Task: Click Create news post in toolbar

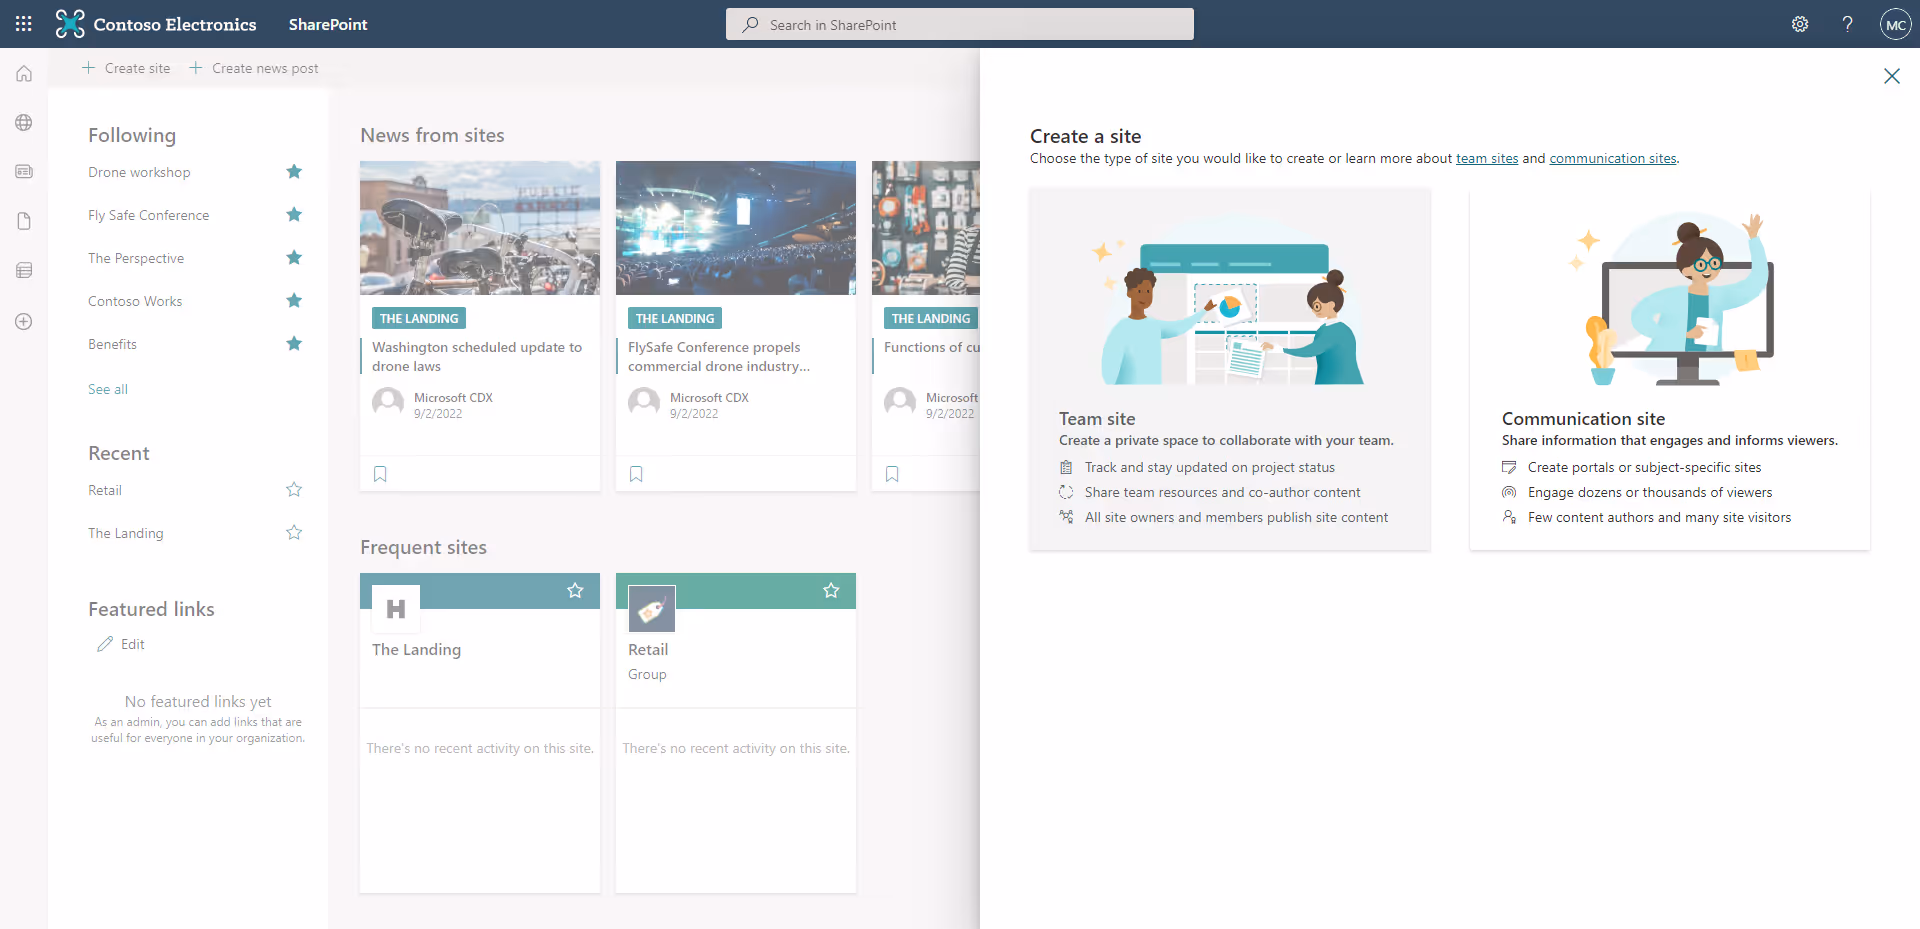Action: 254,68
